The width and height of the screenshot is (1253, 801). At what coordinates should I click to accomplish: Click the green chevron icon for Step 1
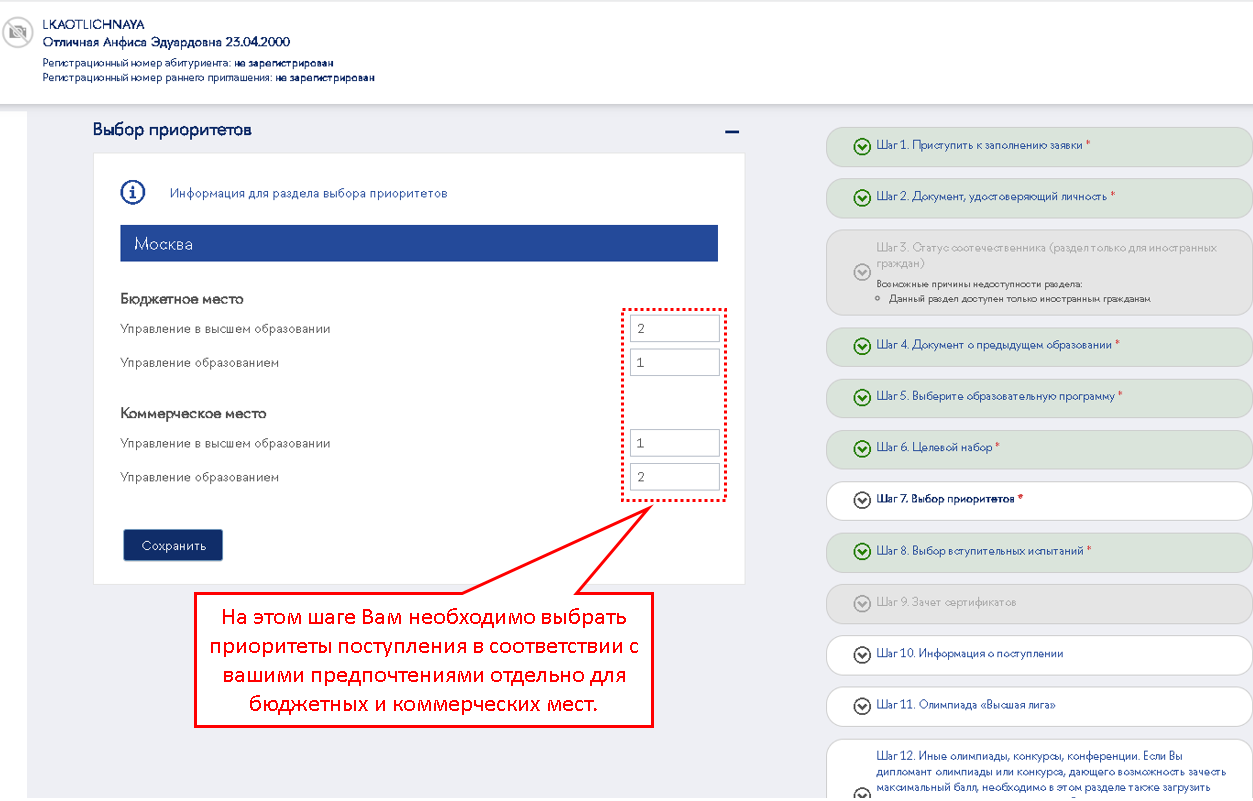[x=861, y=147]
